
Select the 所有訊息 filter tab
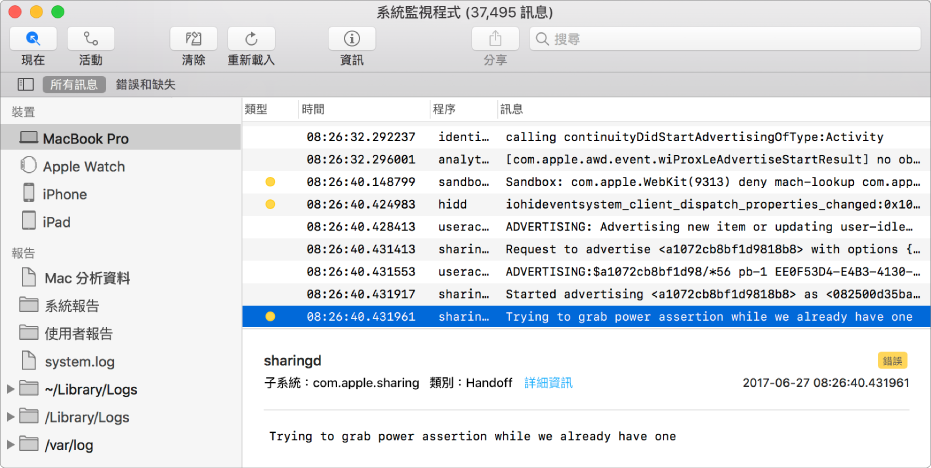pyautogui.click(x=74, y=84)
